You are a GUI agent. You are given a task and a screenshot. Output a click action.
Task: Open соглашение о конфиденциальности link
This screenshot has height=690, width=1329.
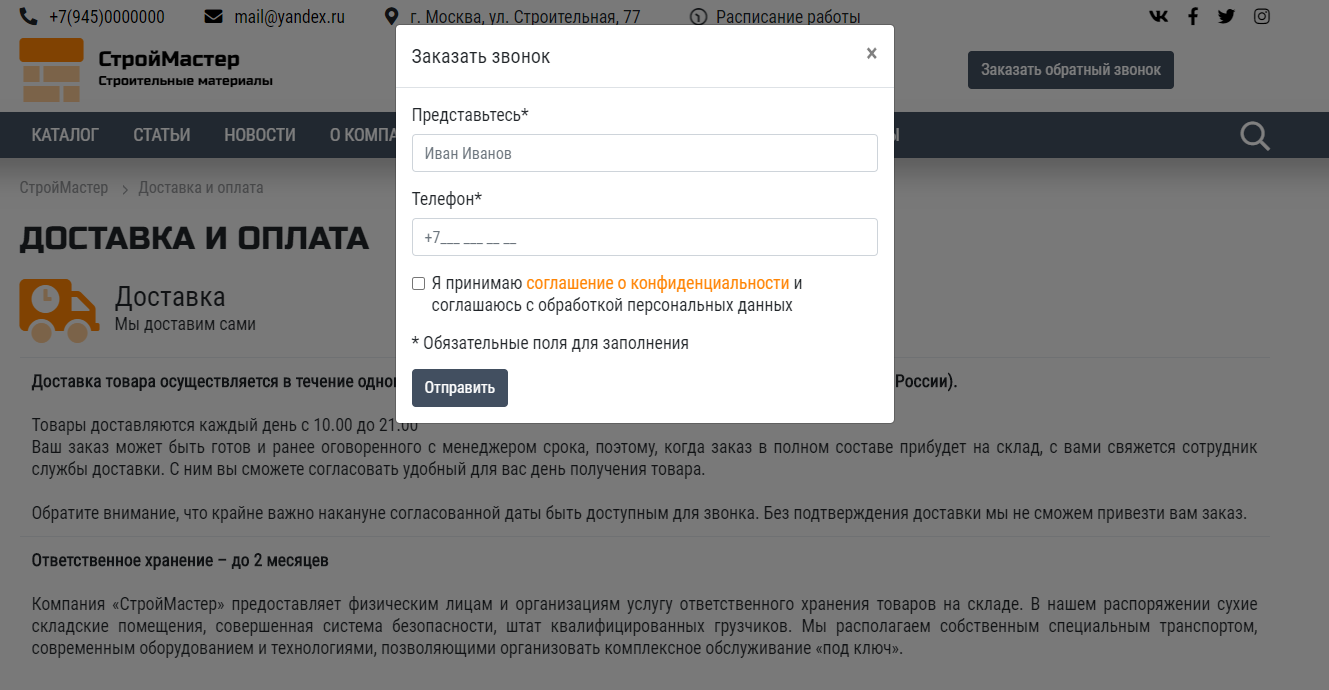(657, 283)
